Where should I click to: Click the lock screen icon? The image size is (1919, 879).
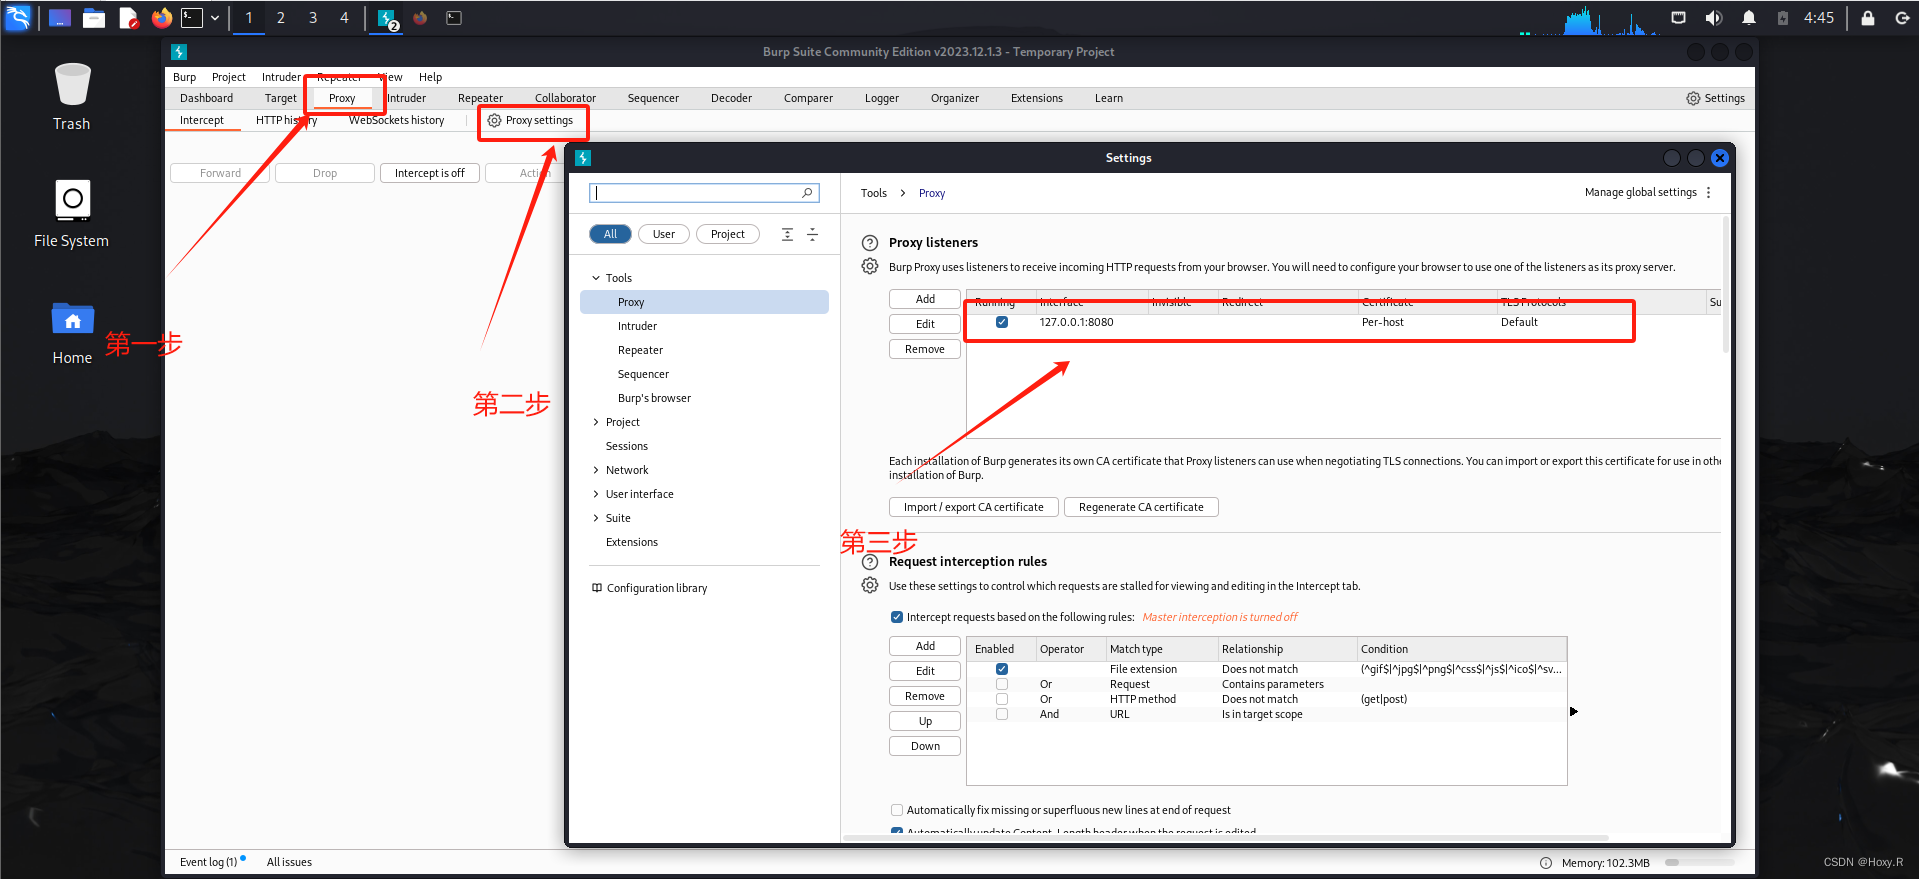point(1867,18)
